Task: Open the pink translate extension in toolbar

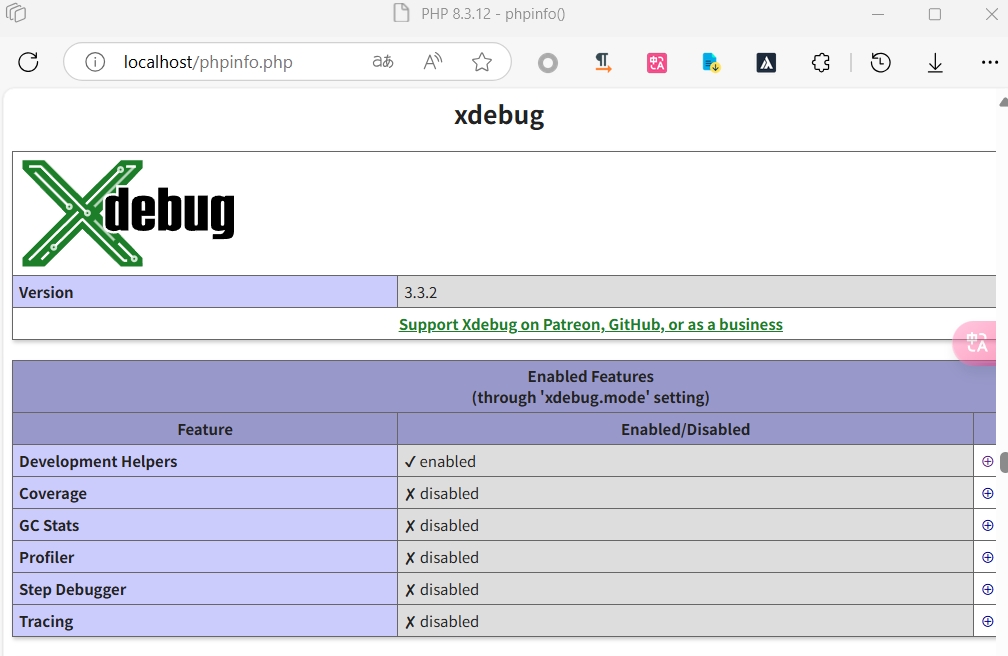Action: [656, 62]
